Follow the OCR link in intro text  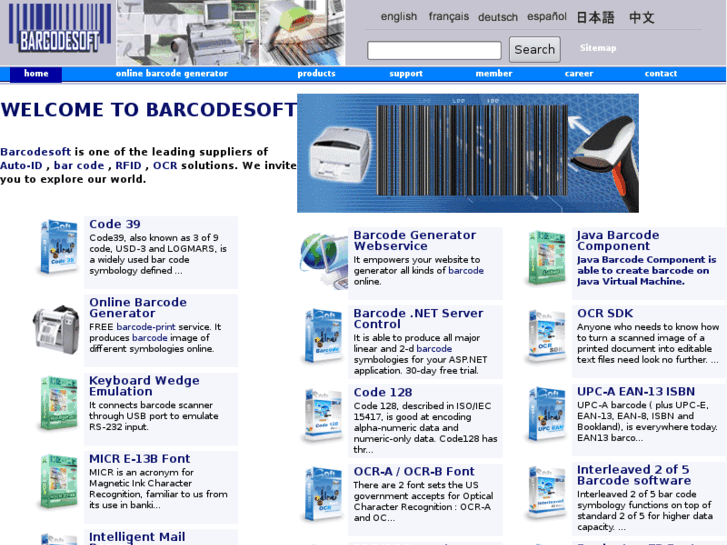pyautogui.click(x=165, y=166)
